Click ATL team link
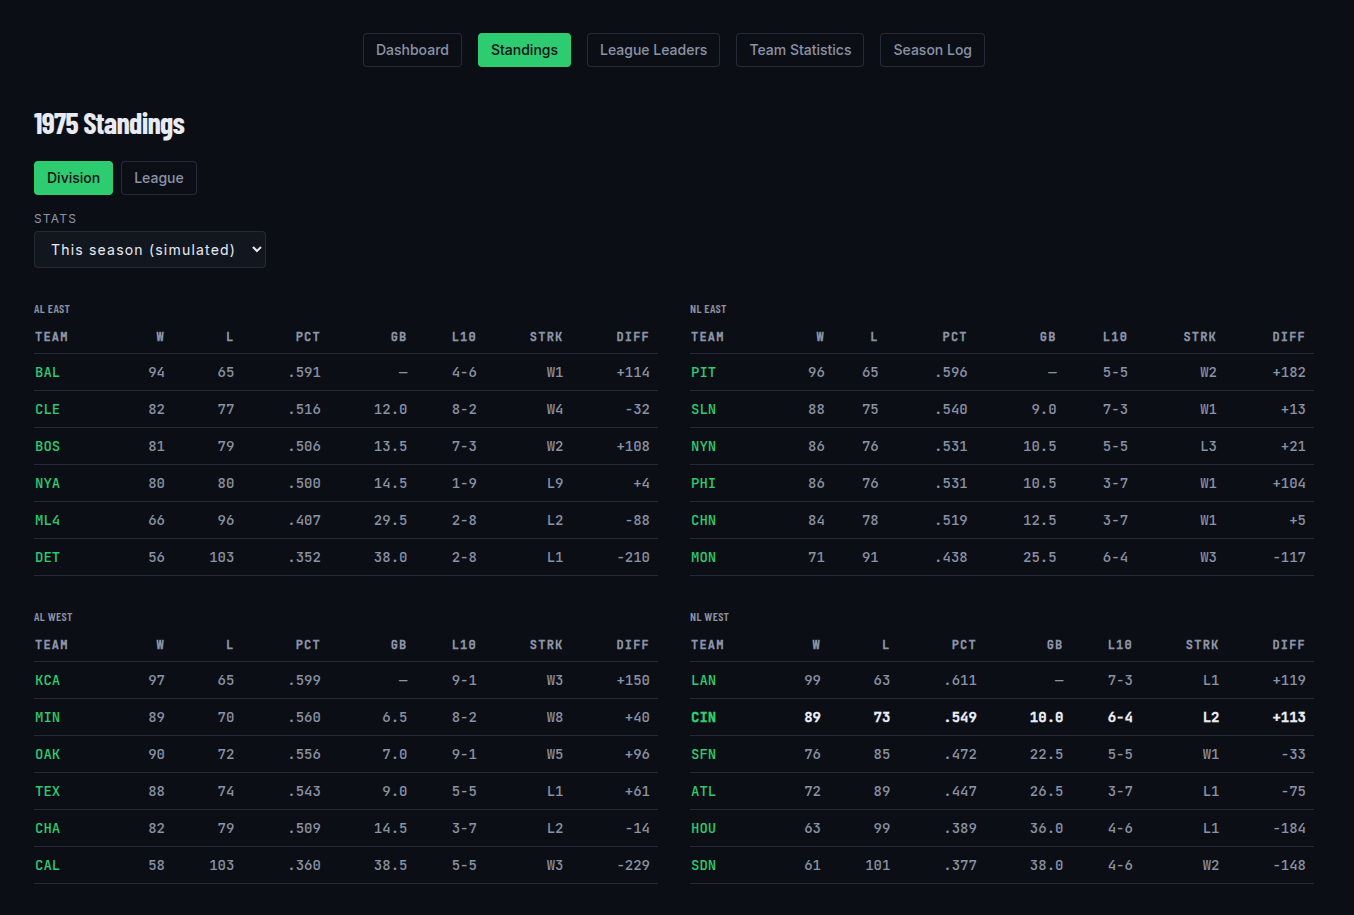Screen dimensions: 1354x915 click(x=703, y=791)
